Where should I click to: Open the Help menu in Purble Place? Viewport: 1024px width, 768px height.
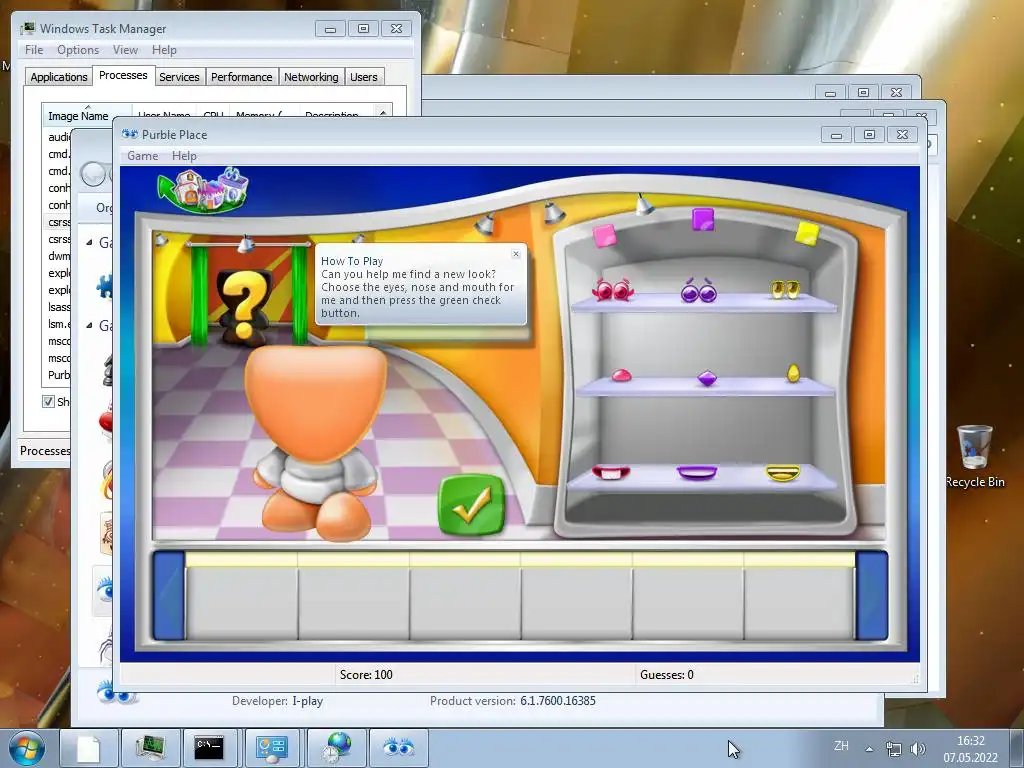[x=184, y=155]
